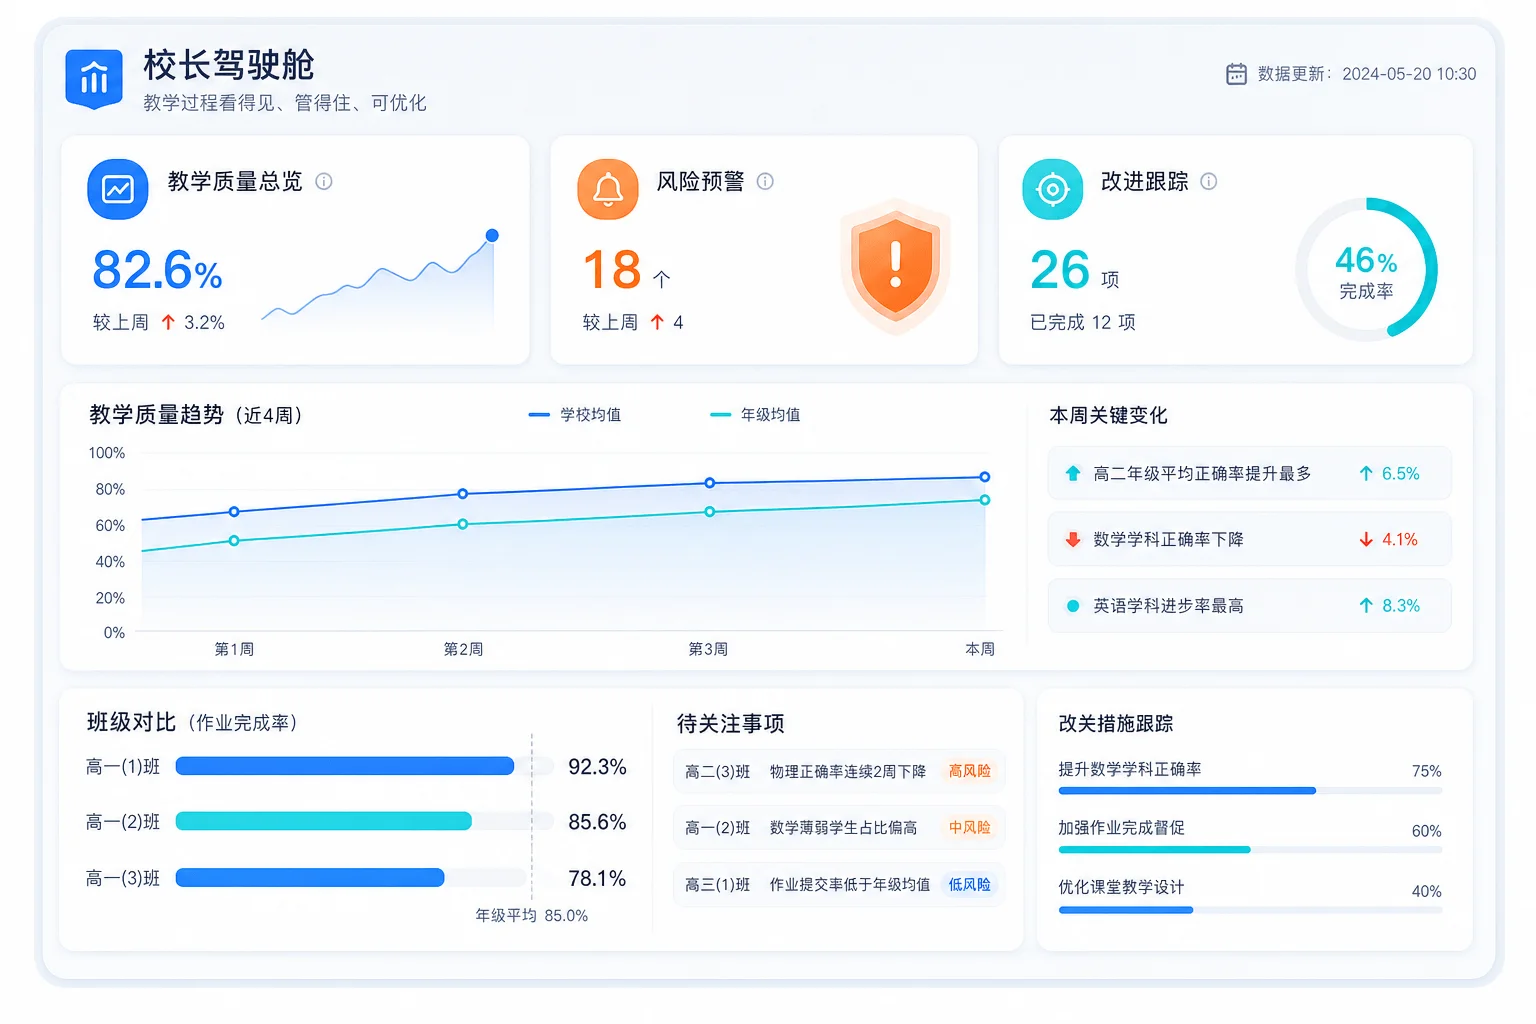Click the orange bell 风险预警 icon
This screenshot has height=1024, width=1536.
pyautogui.click(x=608, y=189)
